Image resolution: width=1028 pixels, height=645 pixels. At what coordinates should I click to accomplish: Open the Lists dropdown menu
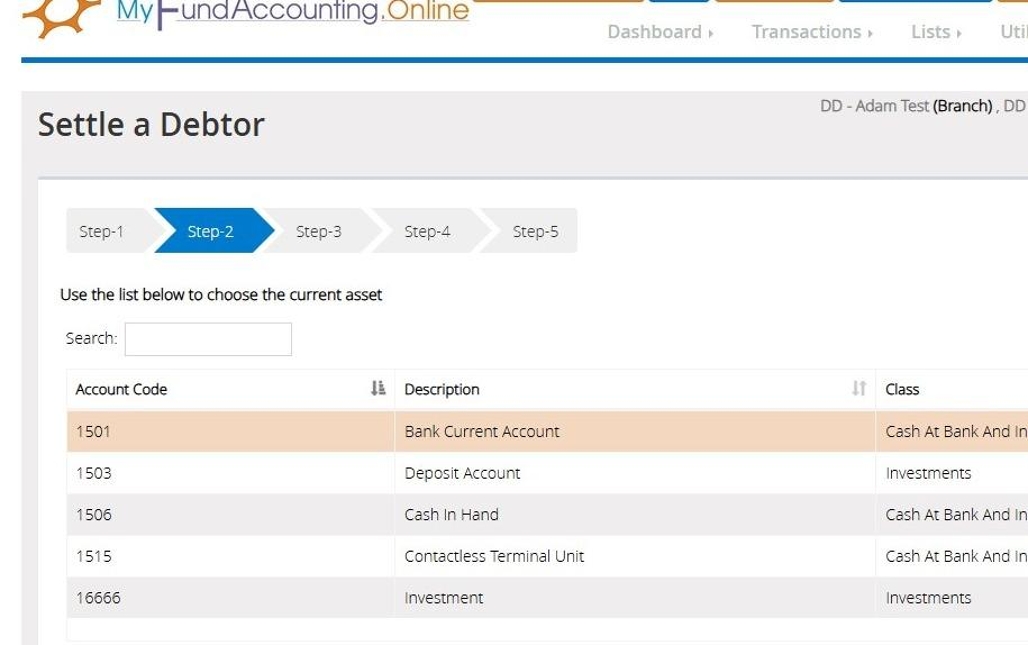(936, 32)
